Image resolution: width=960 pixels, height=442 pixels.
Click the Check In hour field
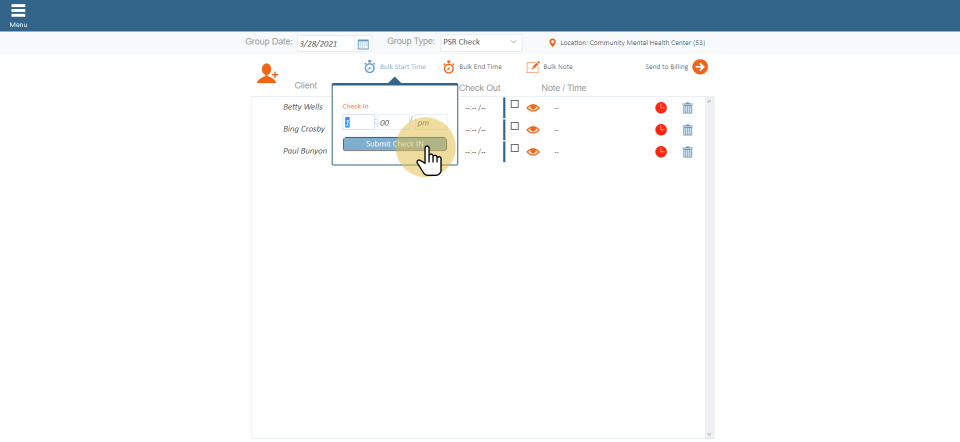(357, 123)
